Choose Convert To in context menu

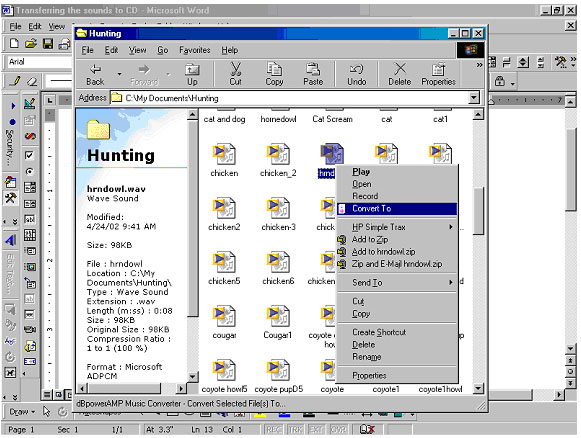[x=397, y=209]
